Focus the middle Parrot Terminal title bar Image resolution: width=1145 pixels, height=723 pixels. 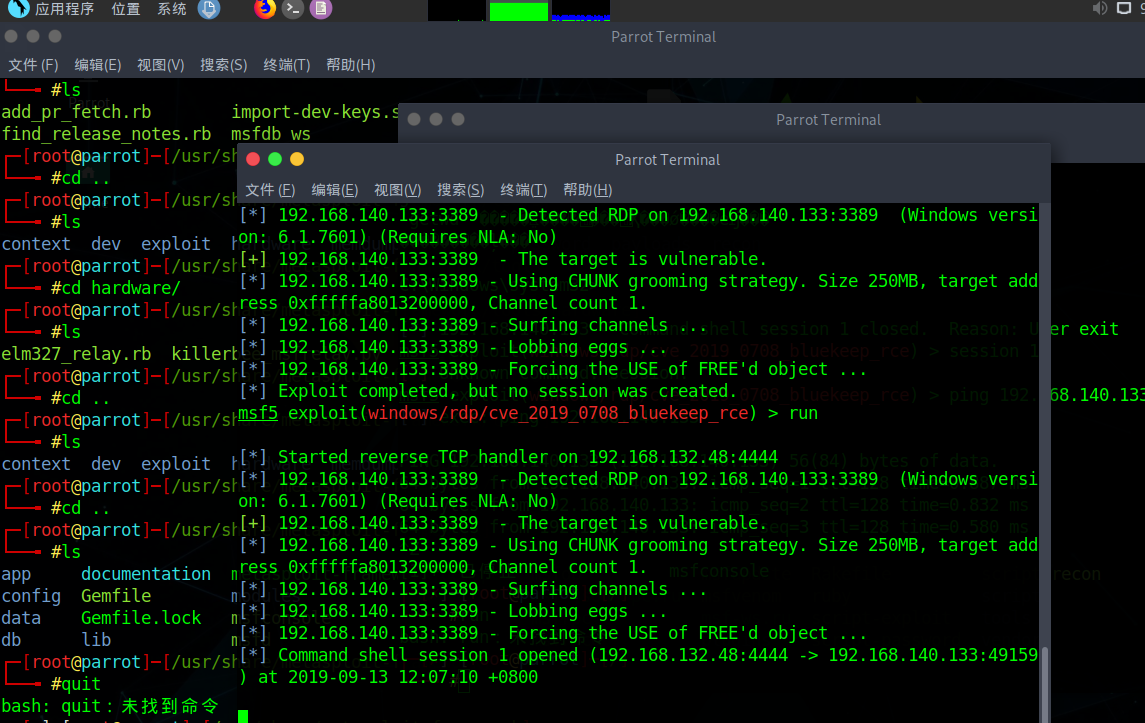828,120
